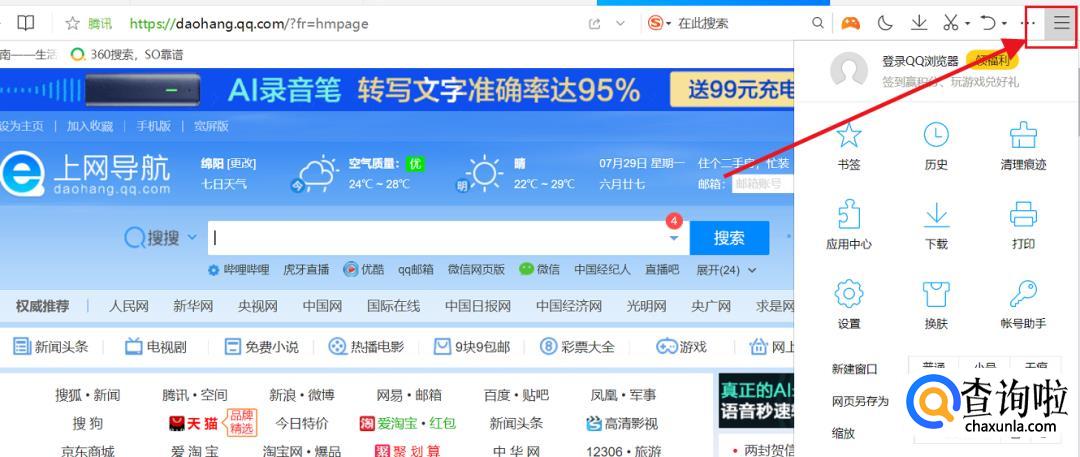Click the share icon in address bar

[x=594, y=23]
